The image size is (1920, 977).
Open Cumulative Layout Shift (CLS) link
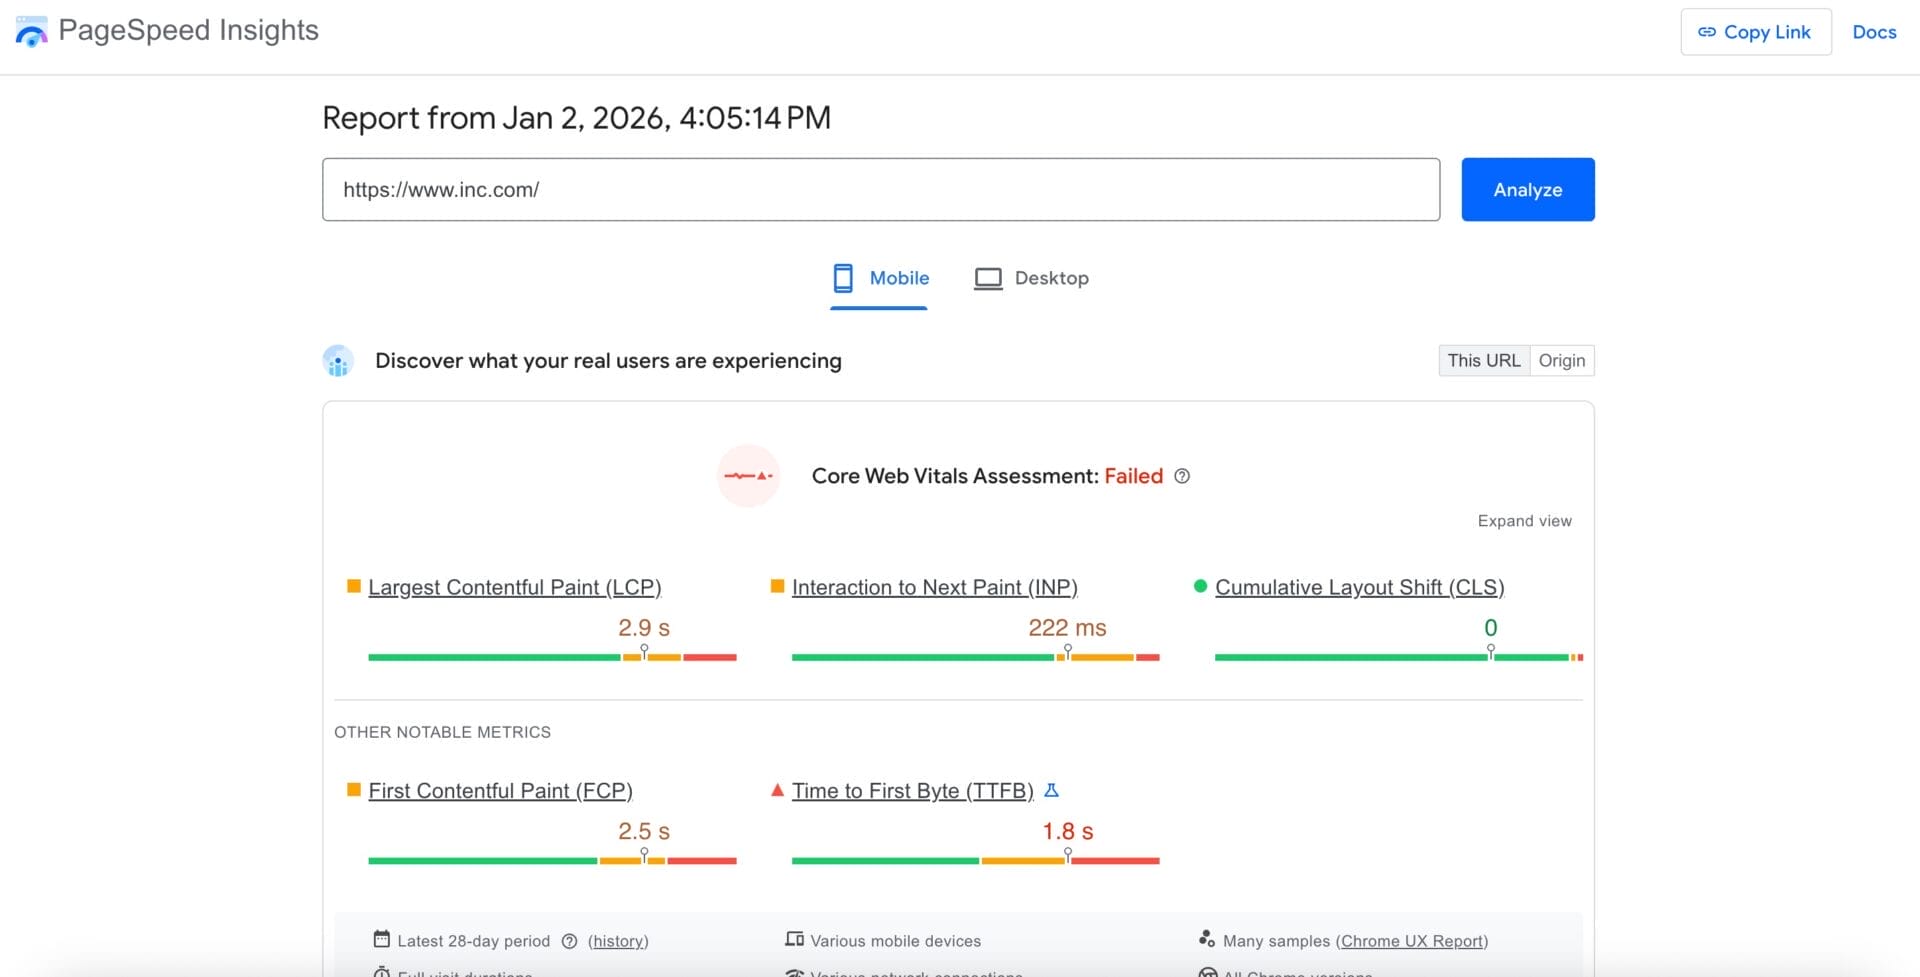pyautogui.click(x=1360, y=587)
